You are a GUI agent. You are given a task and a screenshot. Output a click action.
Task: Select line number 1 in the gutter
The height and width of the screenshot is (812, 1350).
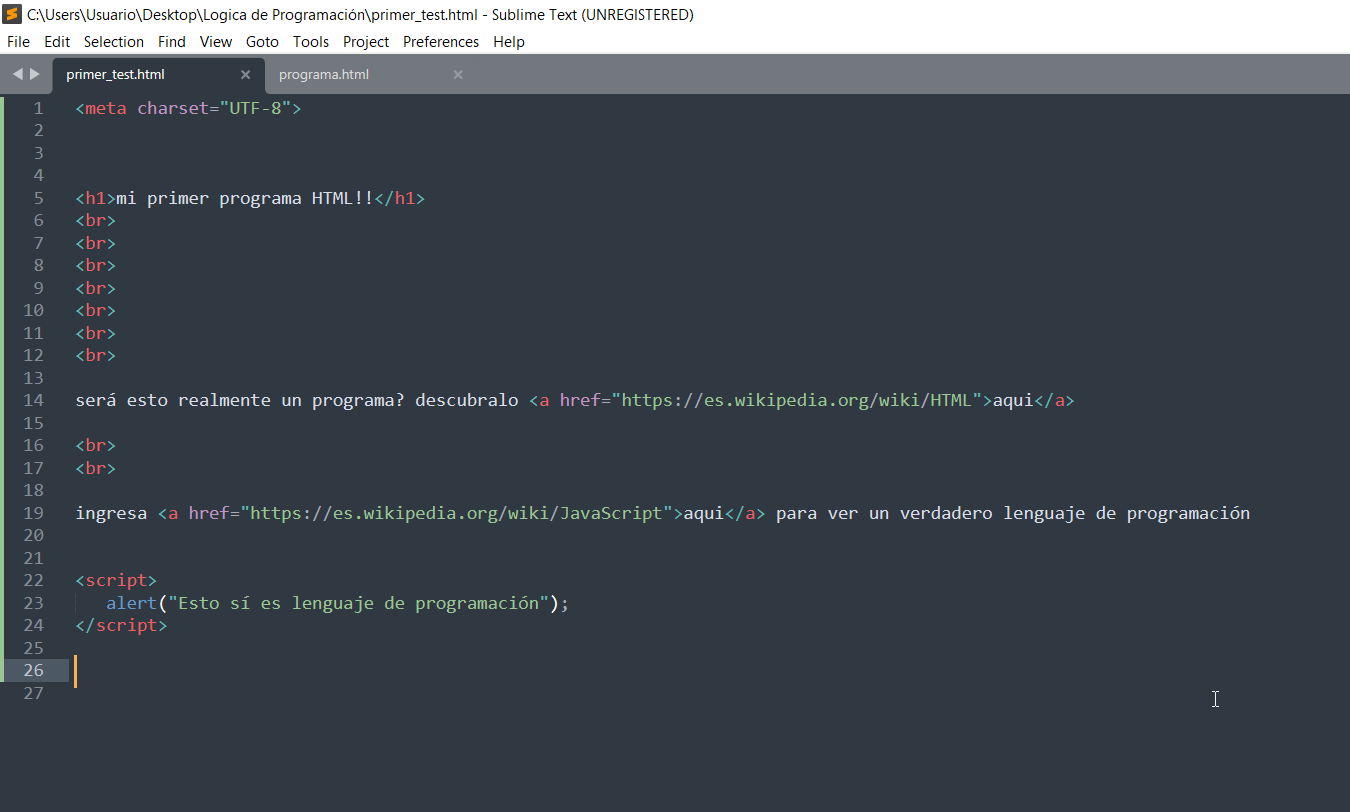(x=38, y=108)
